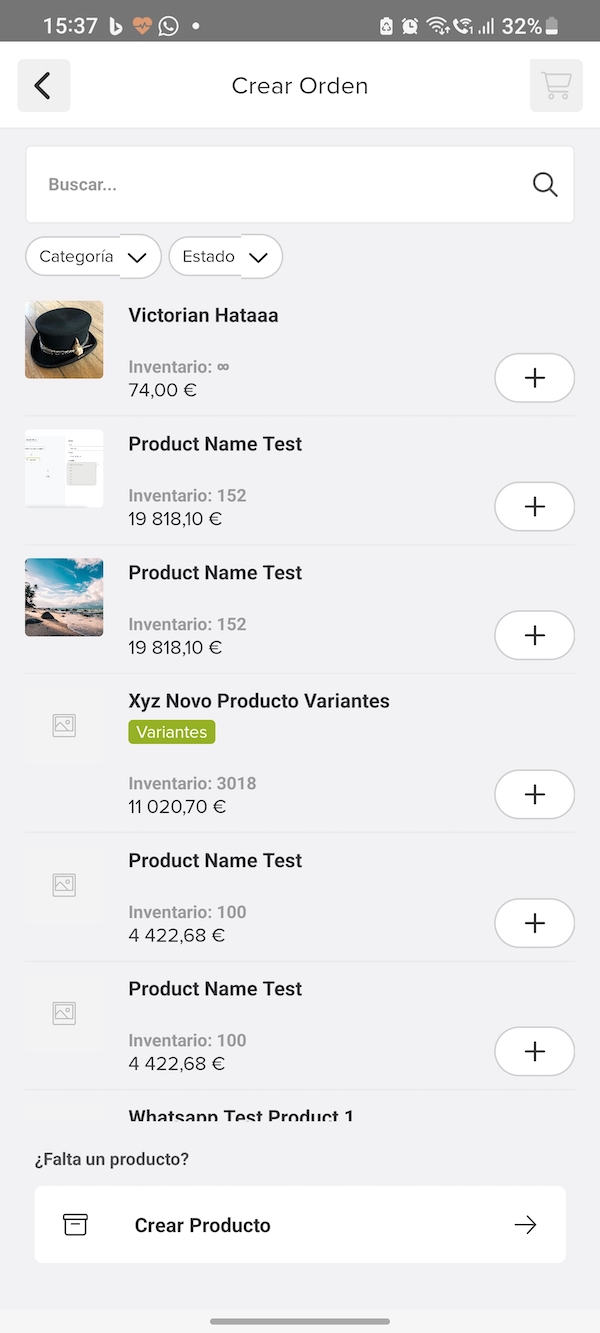Expand the Categoría filter dropdown
The width and height of the screenshot is (600, 1333).
point(93,257)
